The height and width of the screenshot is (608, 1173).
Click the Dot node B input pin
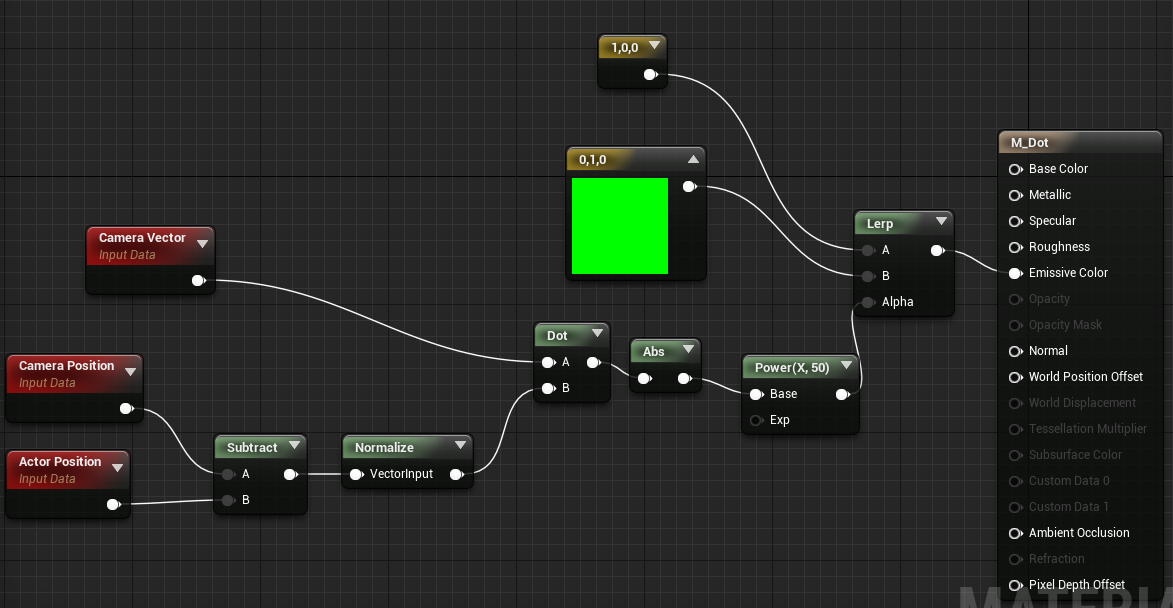point(549,388)
